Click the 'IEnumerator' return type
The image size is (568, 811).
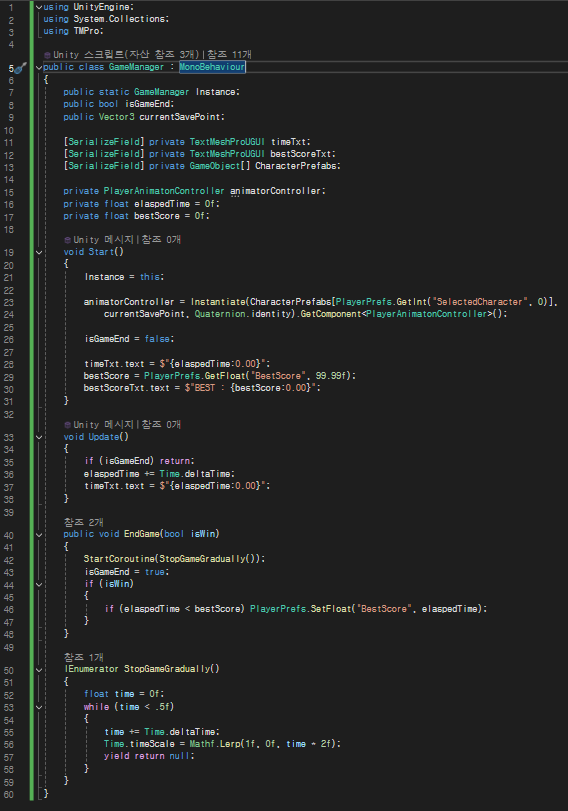click(x=92, y=669)
